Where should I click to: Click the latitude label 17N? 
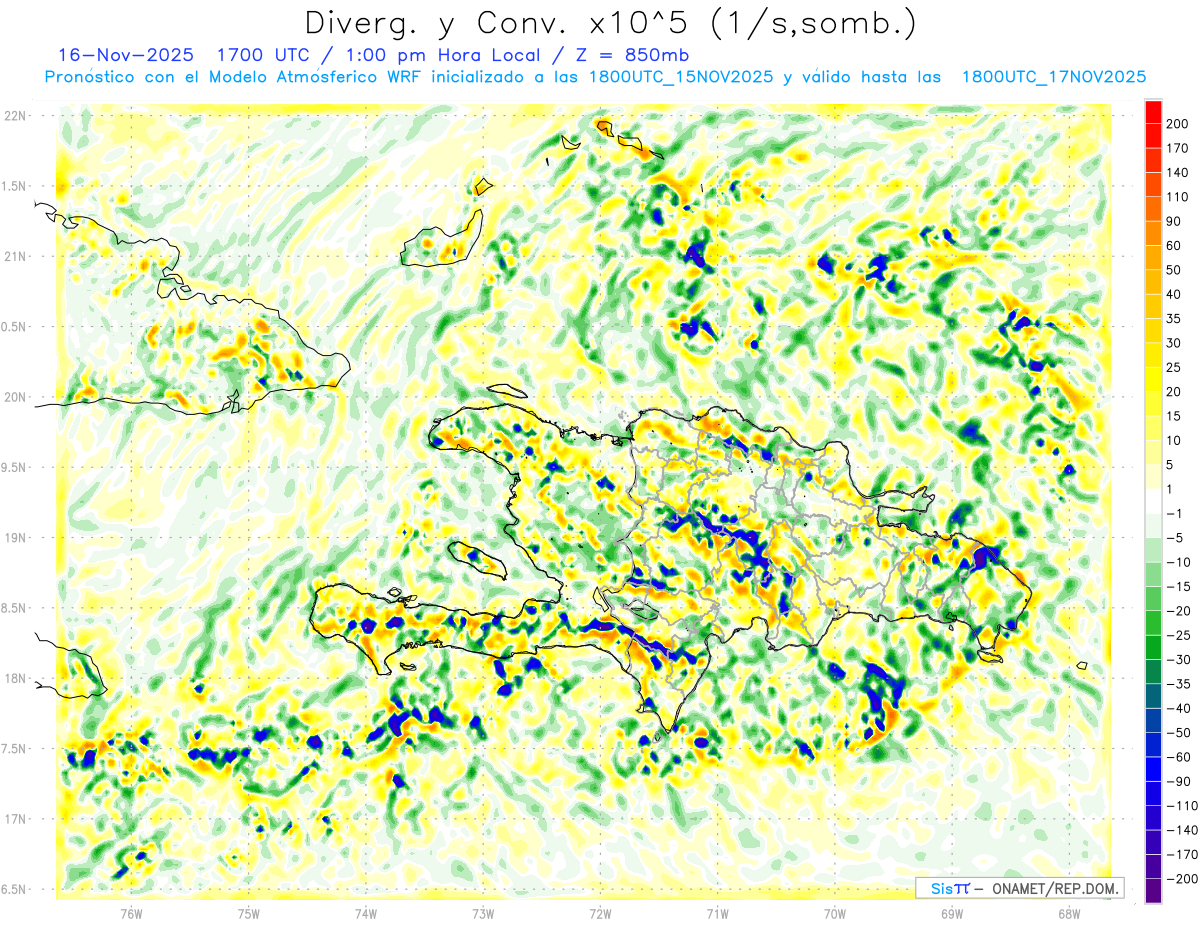coord(14,819)
